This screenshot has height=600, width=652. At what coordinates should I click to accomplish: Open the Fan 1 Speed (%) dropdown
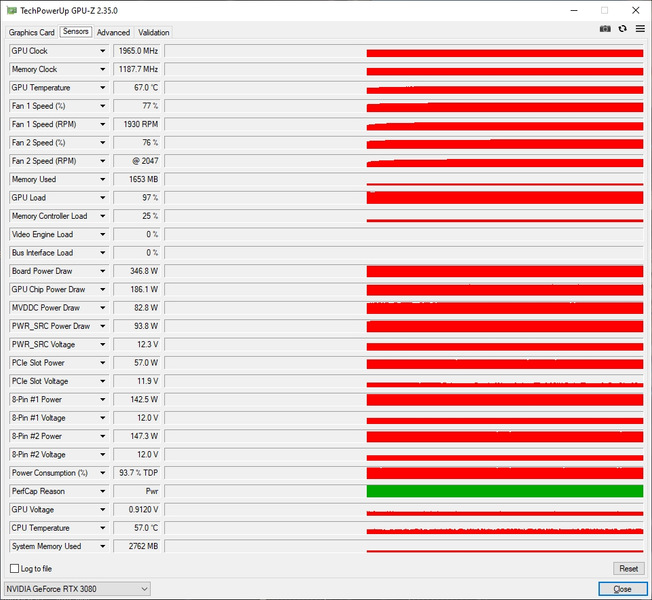tap(102, 106)
